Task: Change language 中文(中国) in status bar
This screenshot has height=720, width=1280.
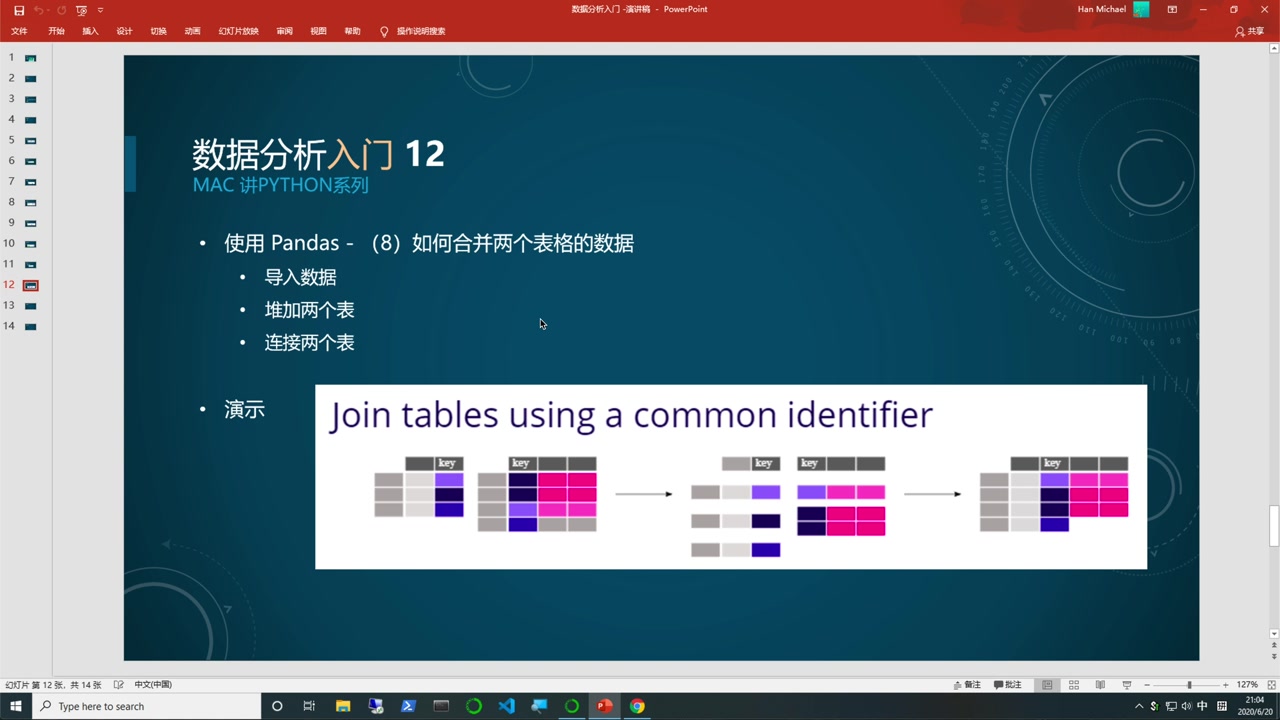Action: pos(153,685)
